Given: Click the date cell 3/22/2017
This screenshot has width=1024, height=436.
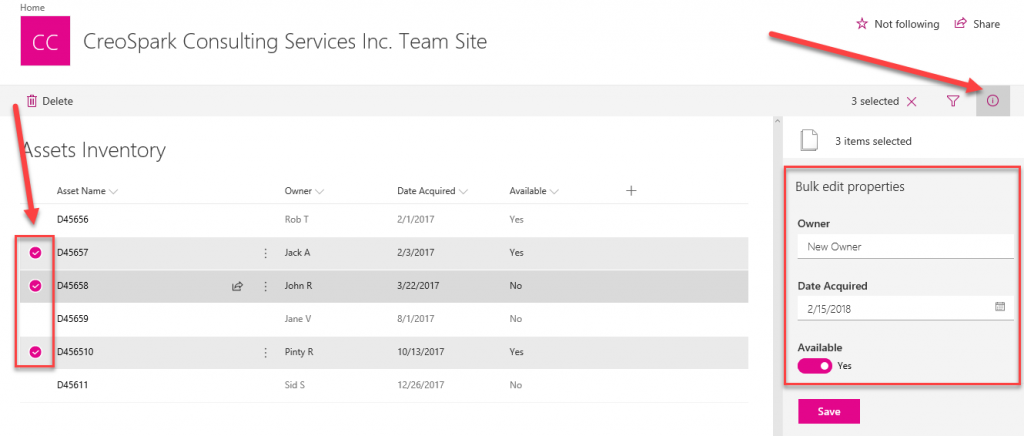Looking at the screenshot, I should click(x=418, y=286).
